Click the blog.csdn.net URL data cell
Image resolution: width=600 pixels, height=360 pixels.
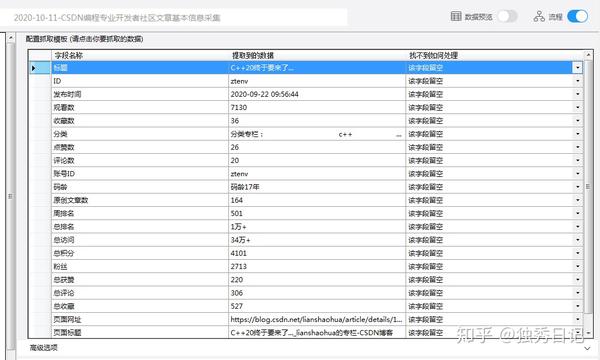[317, 319]
